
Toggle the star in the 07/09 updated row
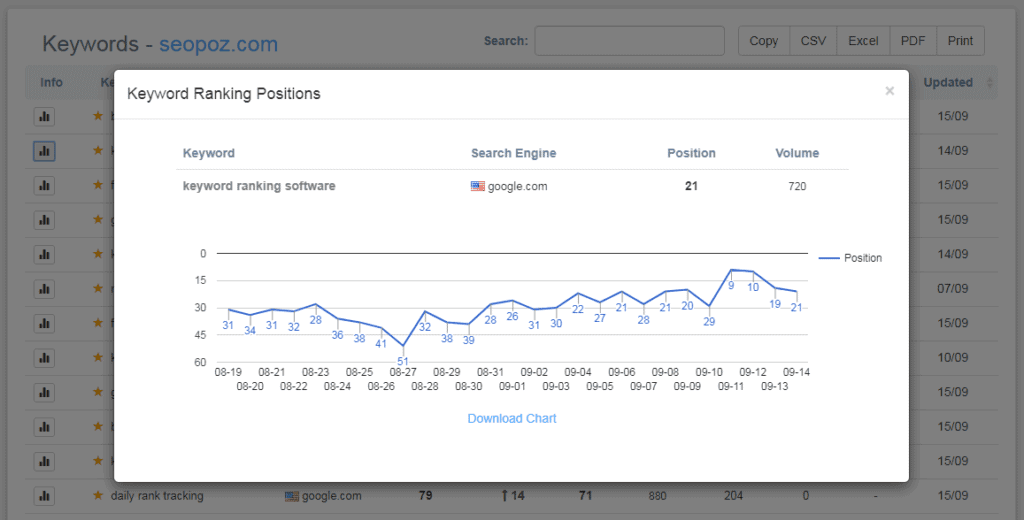(98, 288)
